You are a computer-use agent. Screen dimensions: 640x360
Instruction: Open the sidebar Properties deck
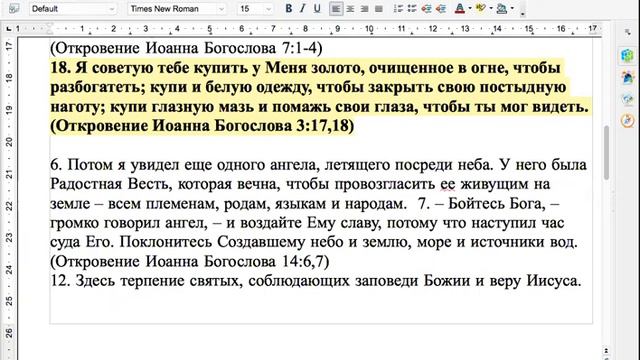(628, 55)
